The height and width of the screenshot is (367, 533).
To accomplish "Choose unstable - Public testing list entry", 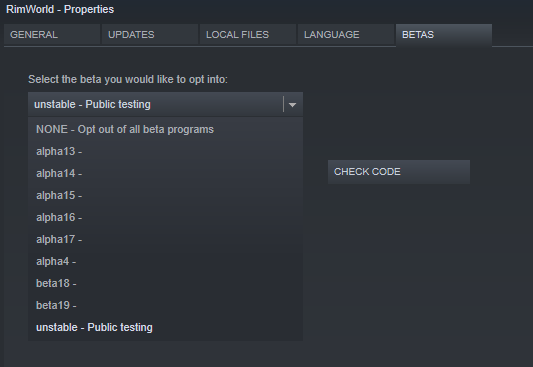I will 166,328.
